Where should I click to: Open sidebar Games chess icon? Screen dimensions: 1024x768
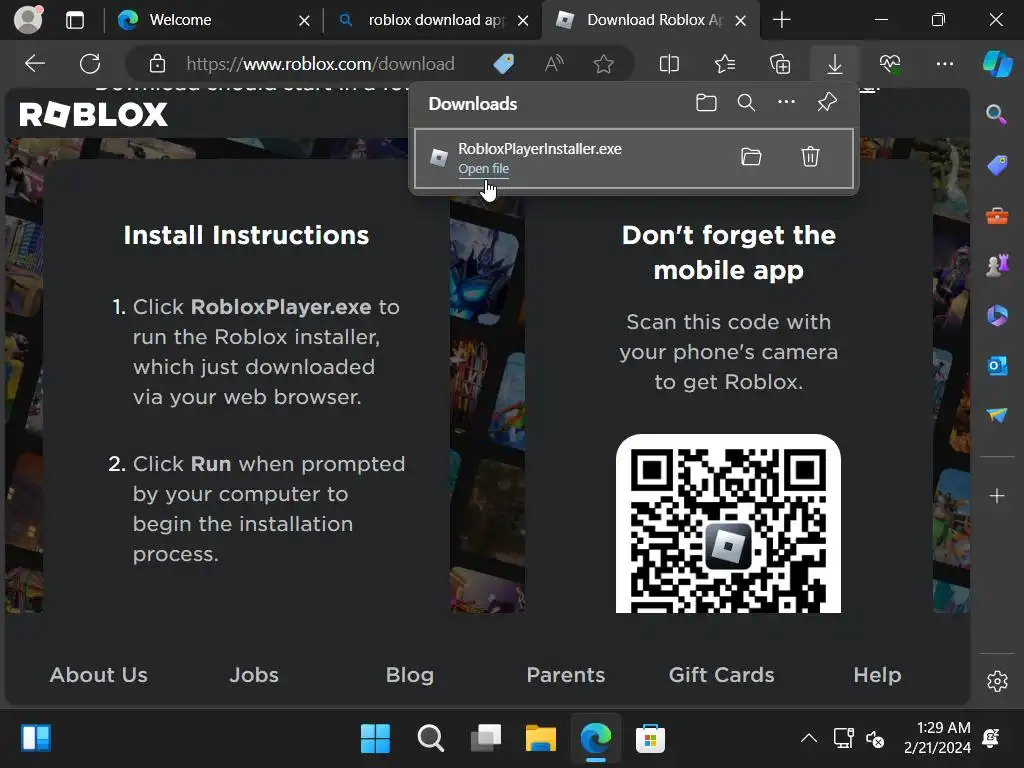997,265
